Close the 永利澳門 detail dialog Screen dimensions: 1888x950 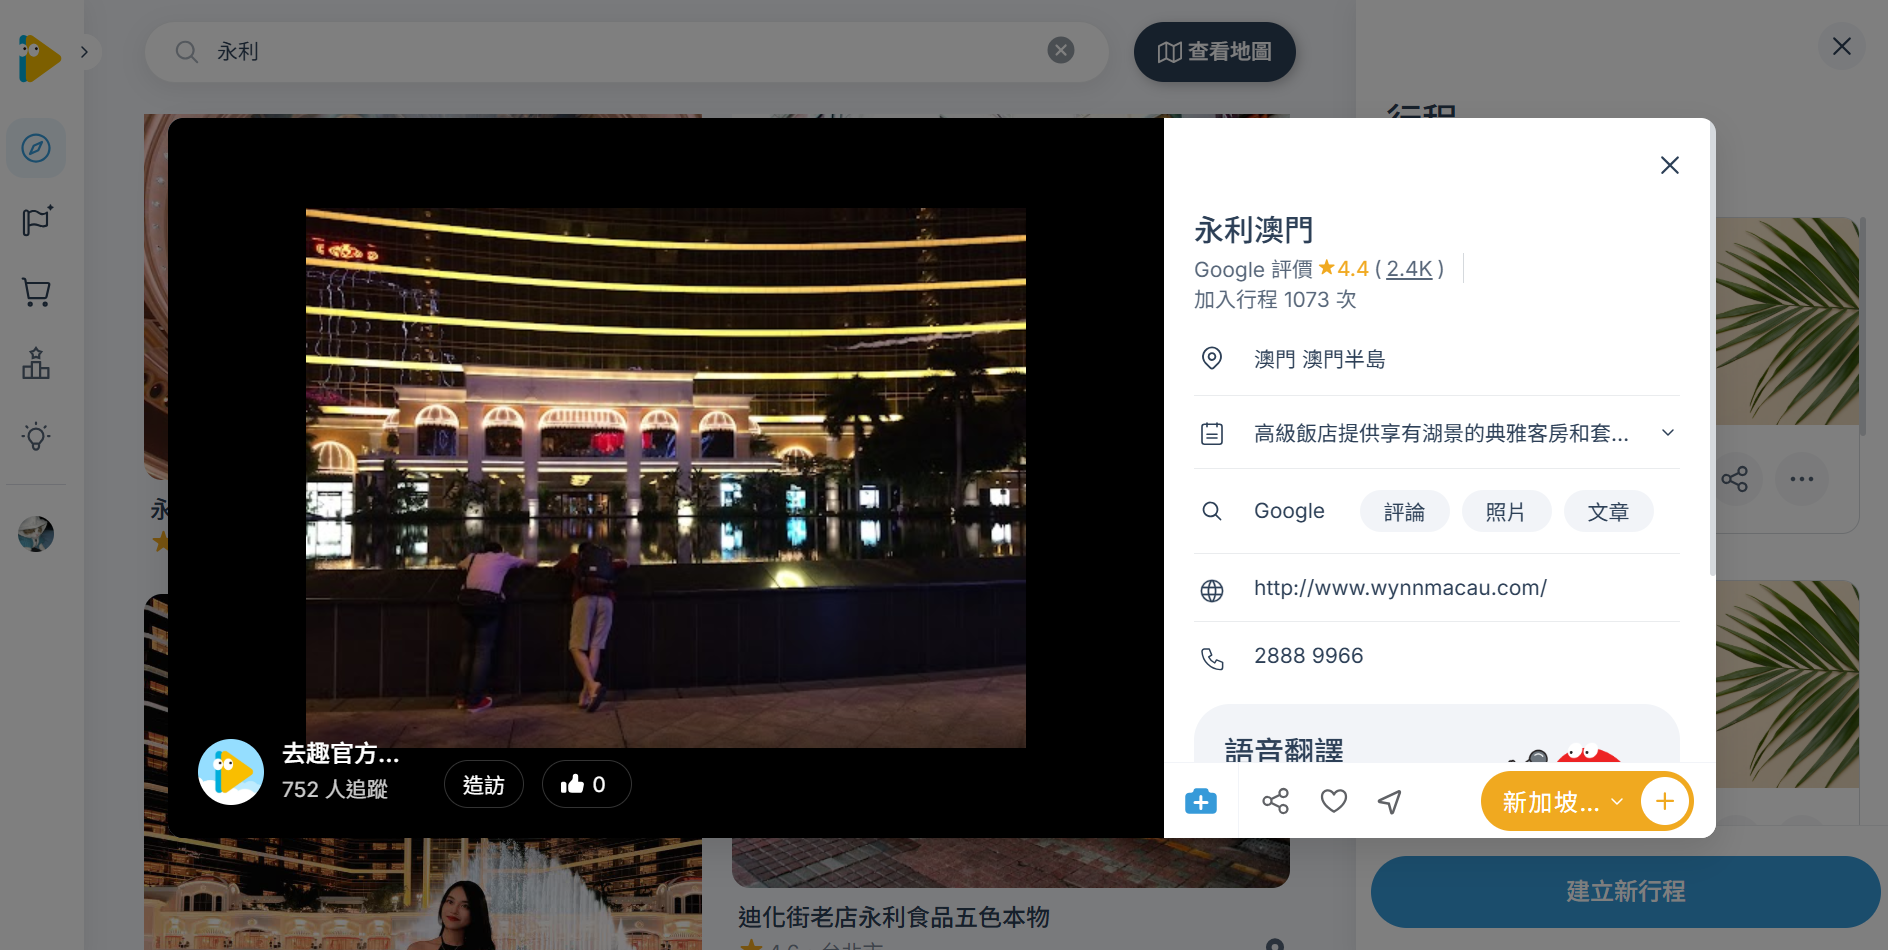1670,165
